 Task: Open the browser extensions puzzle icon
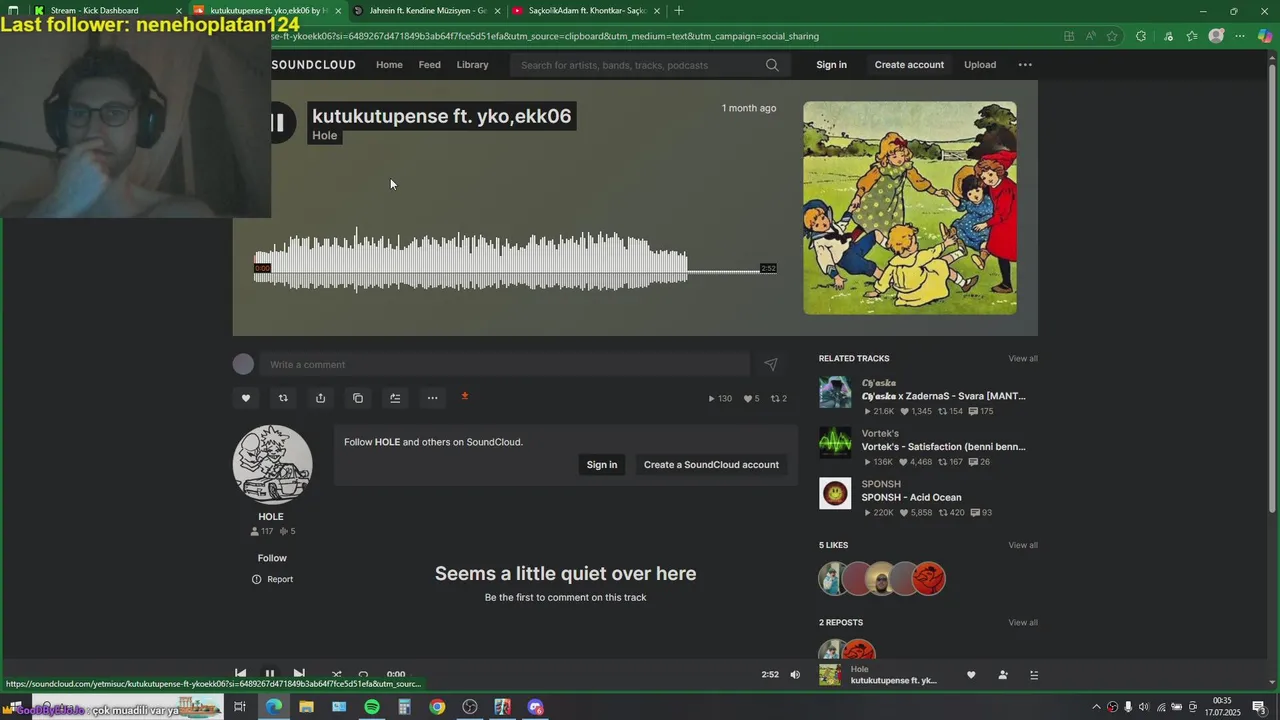(x=1141, y=36)
